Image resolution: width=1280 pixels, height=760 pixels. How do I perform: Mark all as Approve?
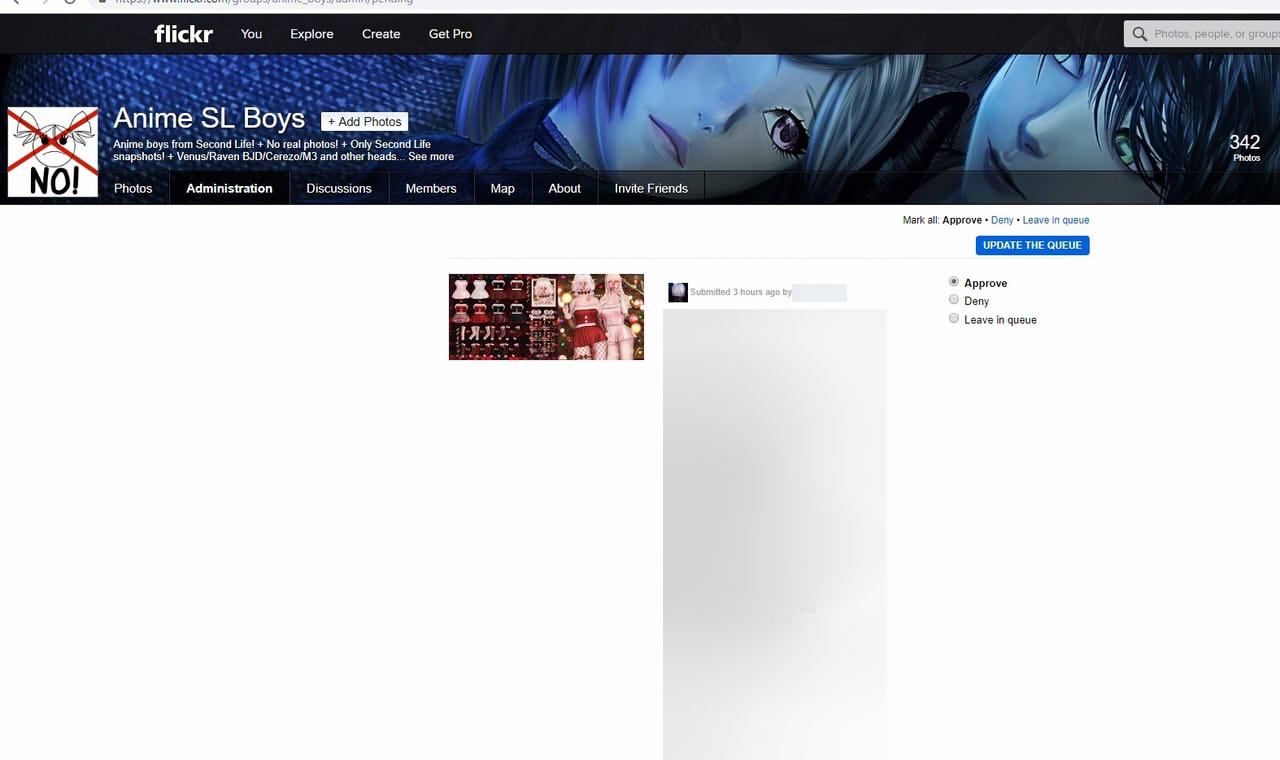[x=962, y=220]
